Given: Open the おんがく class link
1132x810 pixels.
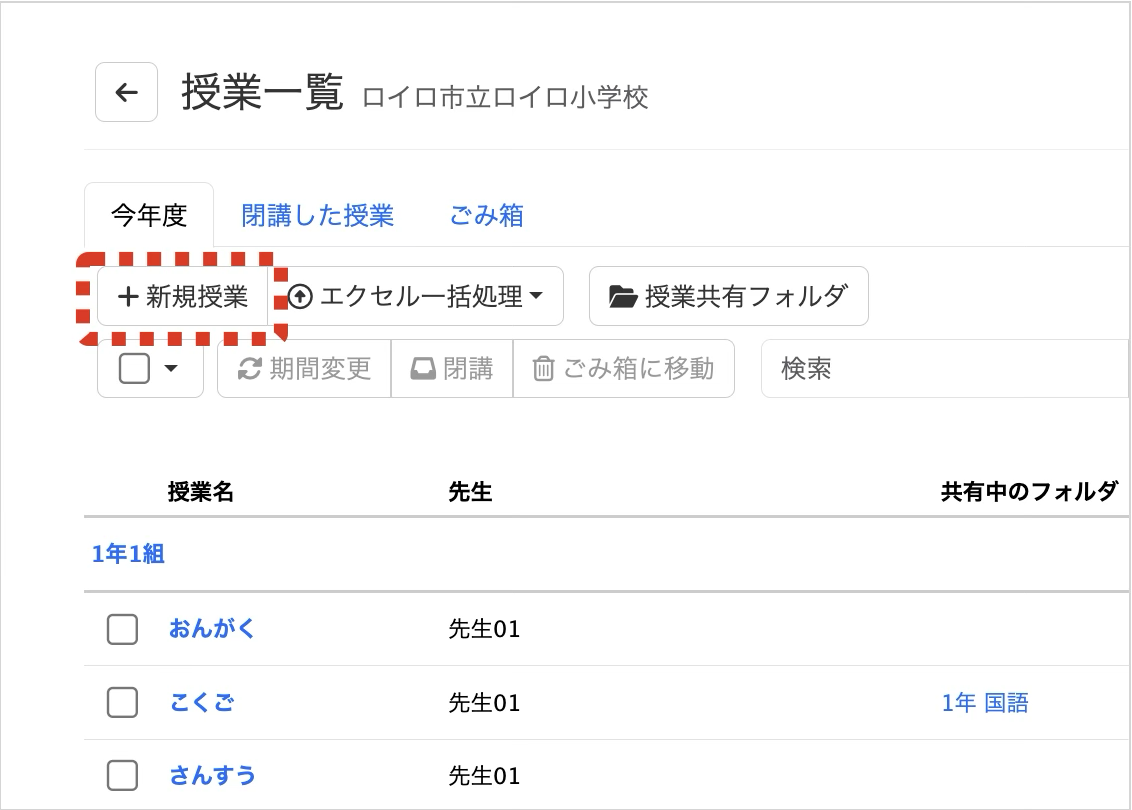Looking at the screenshot, I should click(x=212, y=629).
